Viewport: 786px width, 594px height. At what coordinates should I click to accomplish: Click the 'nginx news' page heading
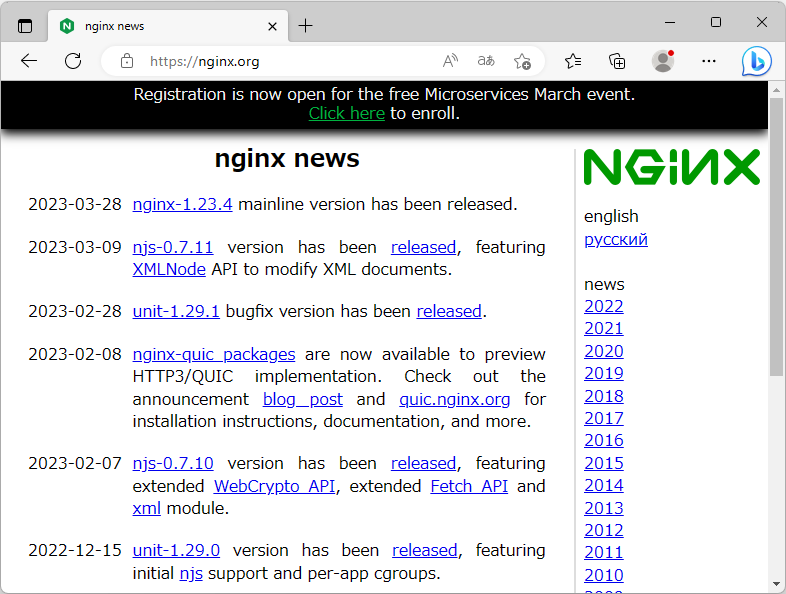click(x=287, y=159)
